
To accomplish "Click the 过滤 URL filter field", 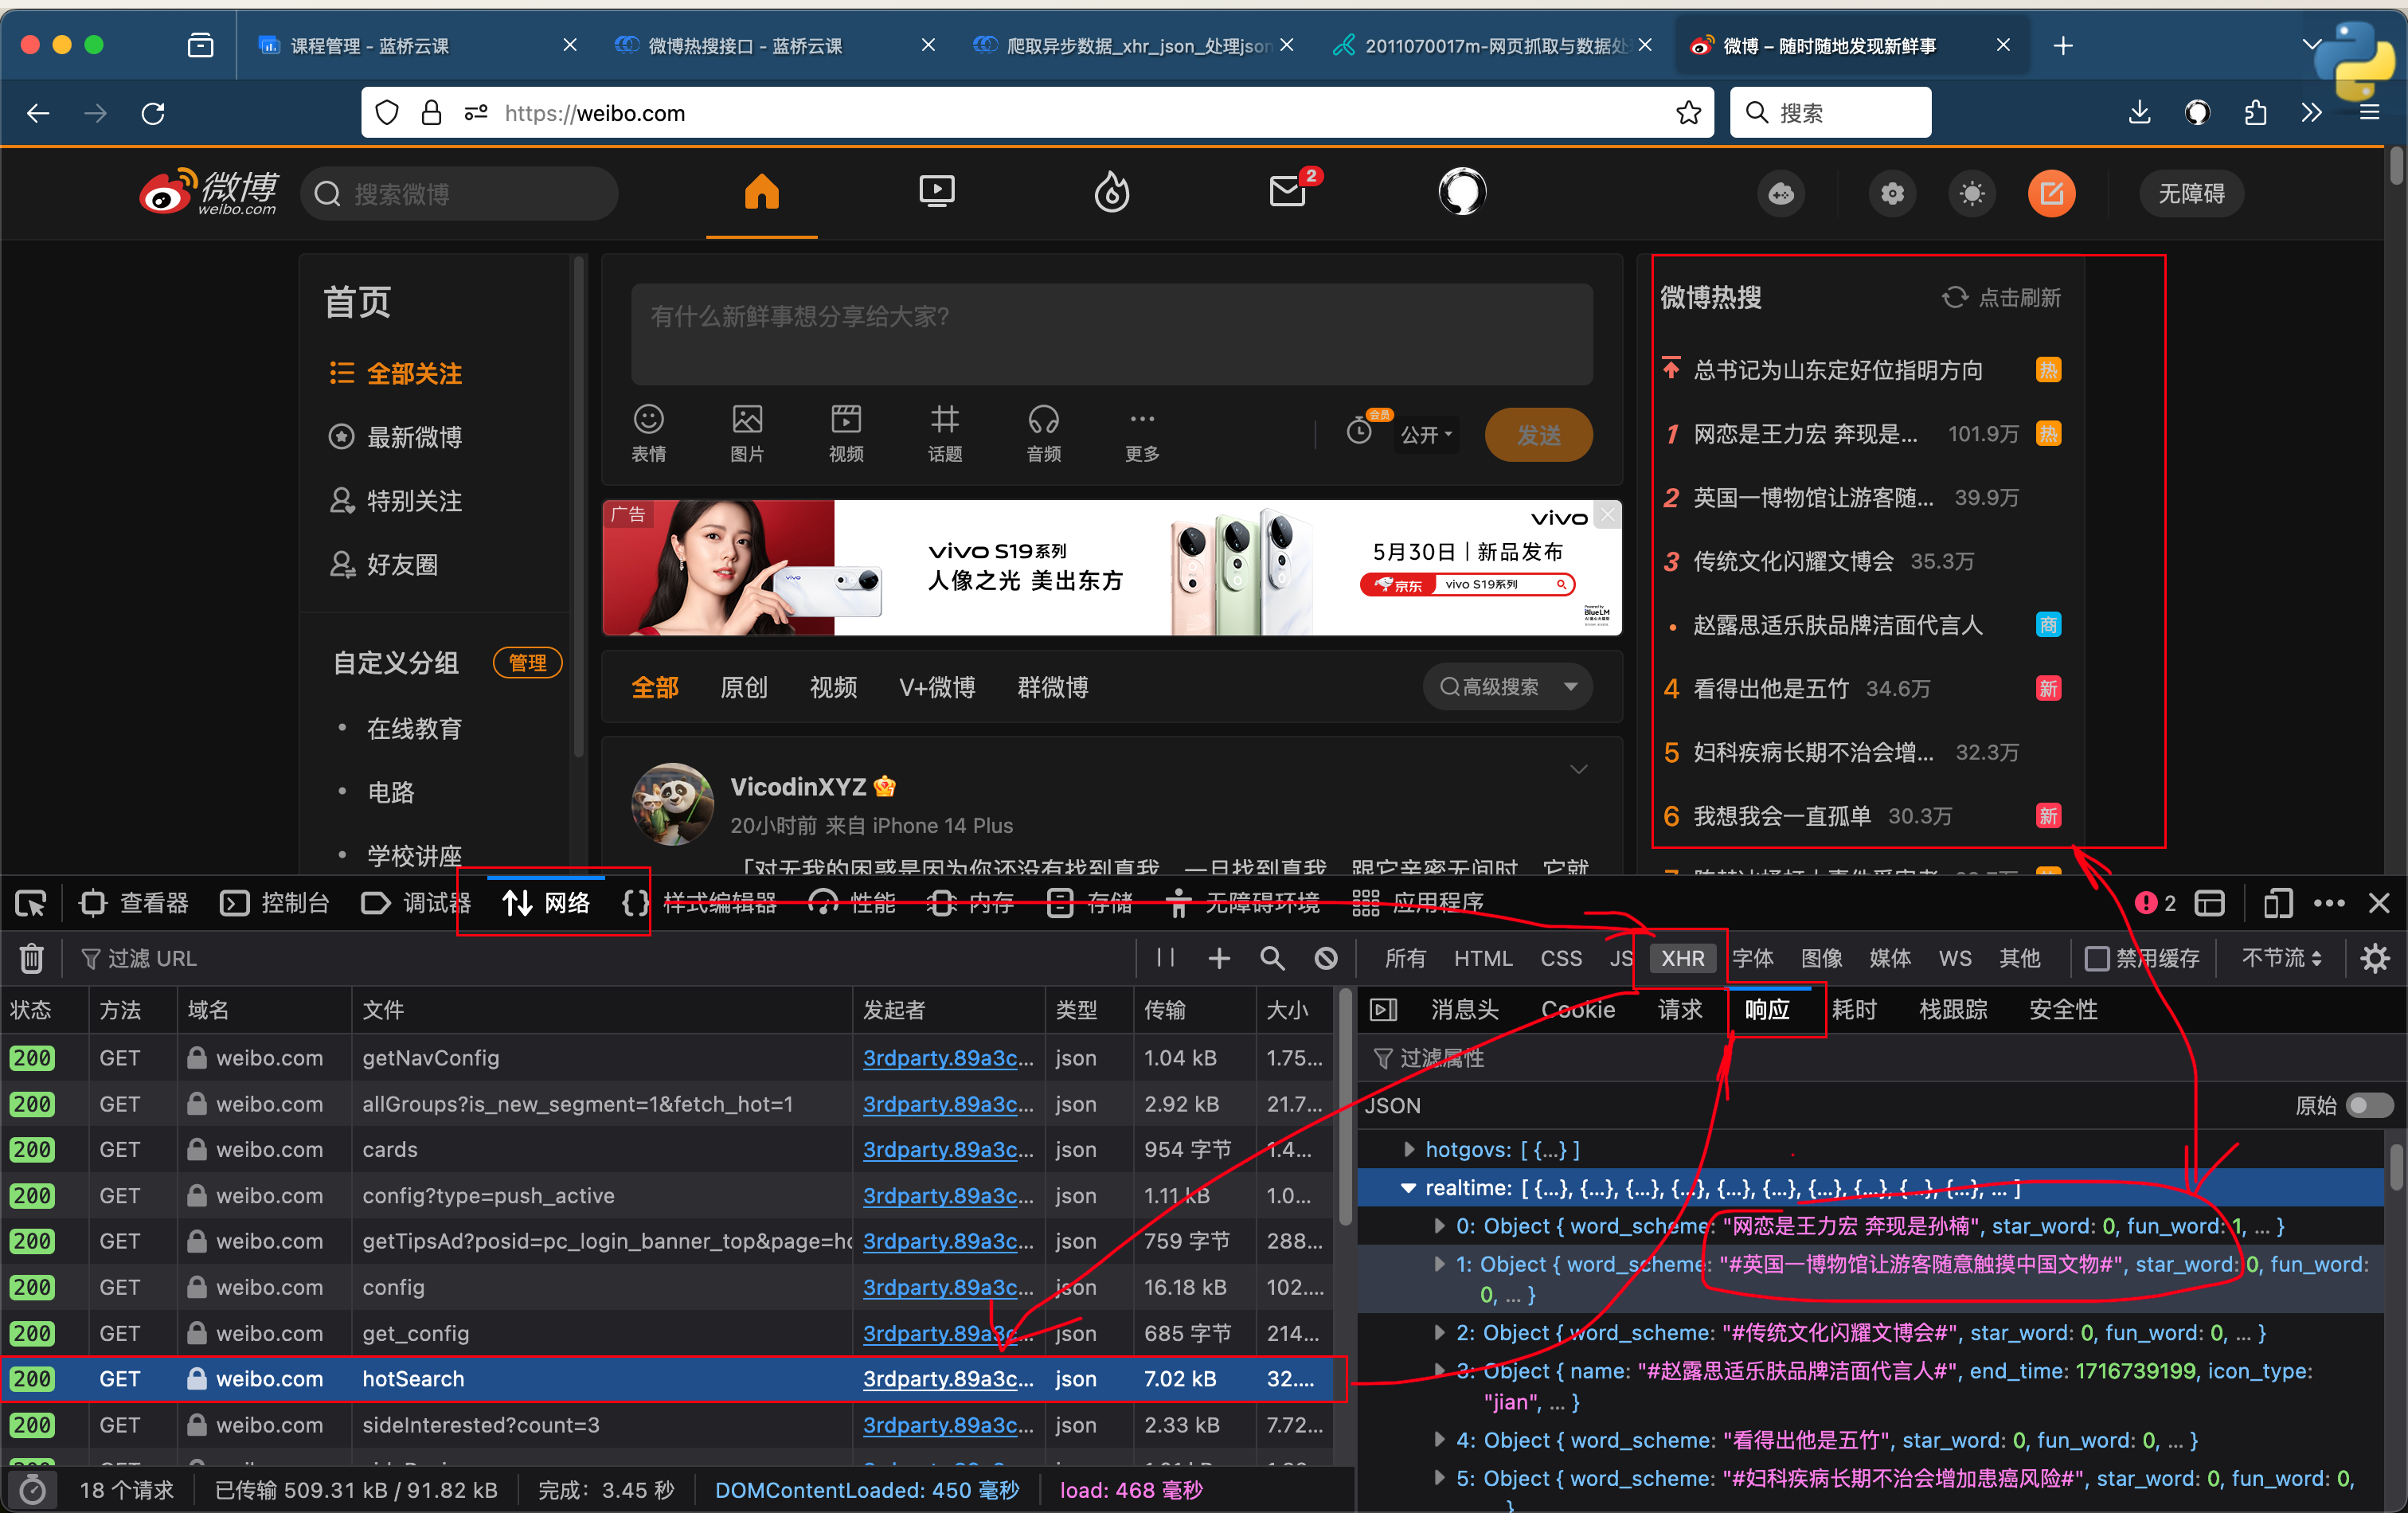I will 600,958.
